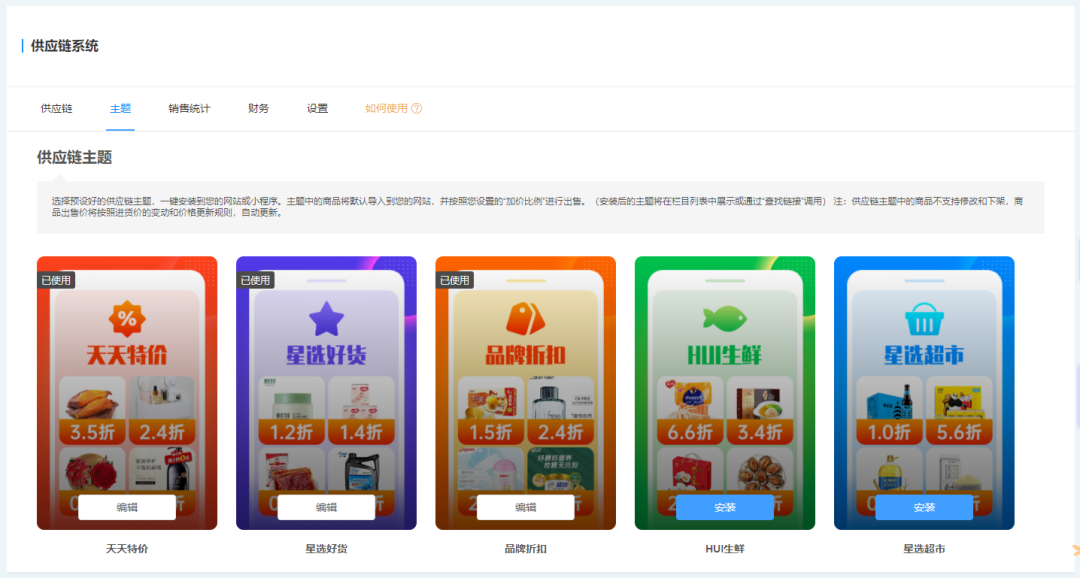Click the percent badge icon on 天天特价
The image size is (1080, 578).
[127, 319]
